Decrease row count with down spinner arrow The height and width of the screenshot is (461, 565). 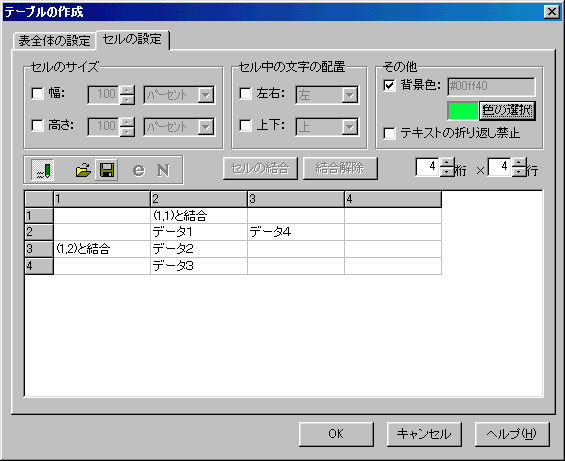point(519,172)
